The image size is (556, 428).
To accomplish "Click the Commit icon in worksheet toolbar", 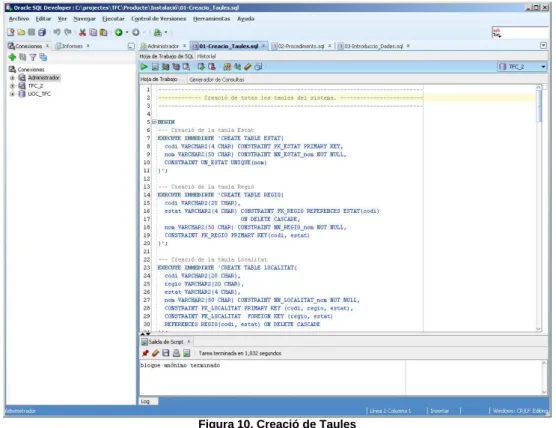I will click(x=201, y=67).
